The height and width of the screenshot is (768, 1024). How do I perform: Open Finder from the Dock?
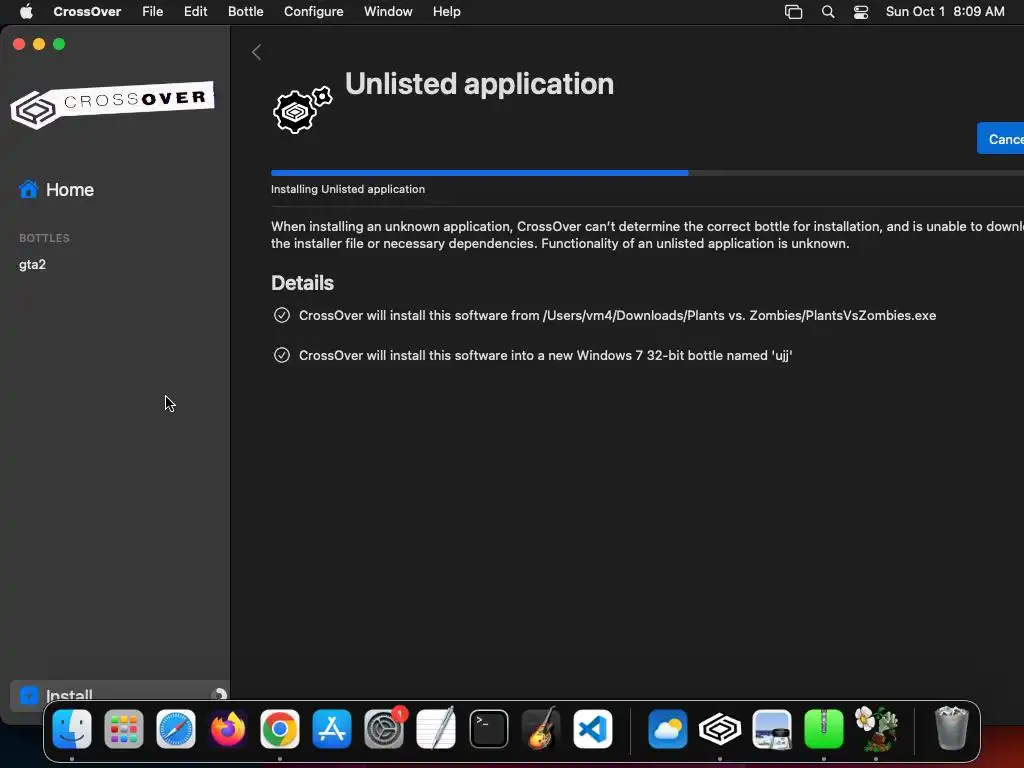(72, 728)
